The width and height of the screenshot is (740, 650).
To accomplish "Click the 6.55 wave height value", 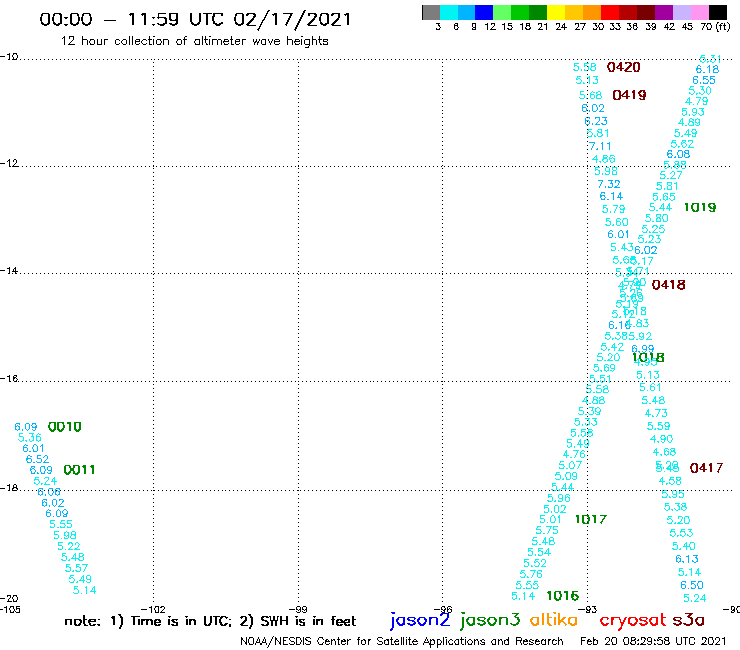I will click(x=704, y=80).
